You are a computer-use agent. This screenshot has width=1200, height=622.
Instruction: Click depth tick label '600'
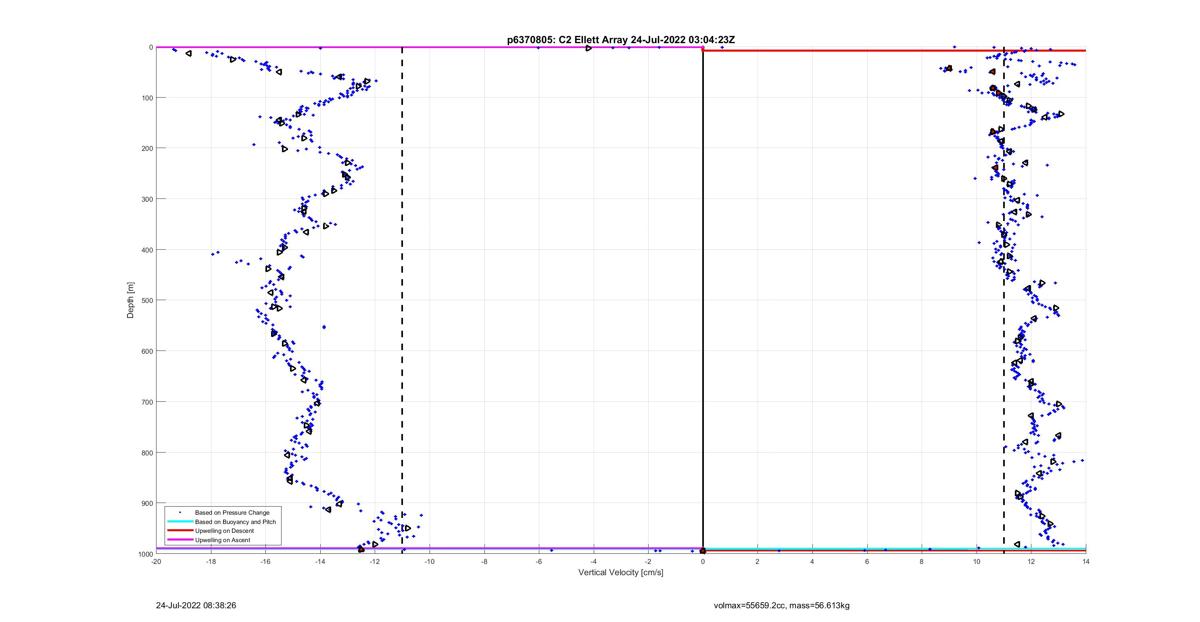click(146, 351)
